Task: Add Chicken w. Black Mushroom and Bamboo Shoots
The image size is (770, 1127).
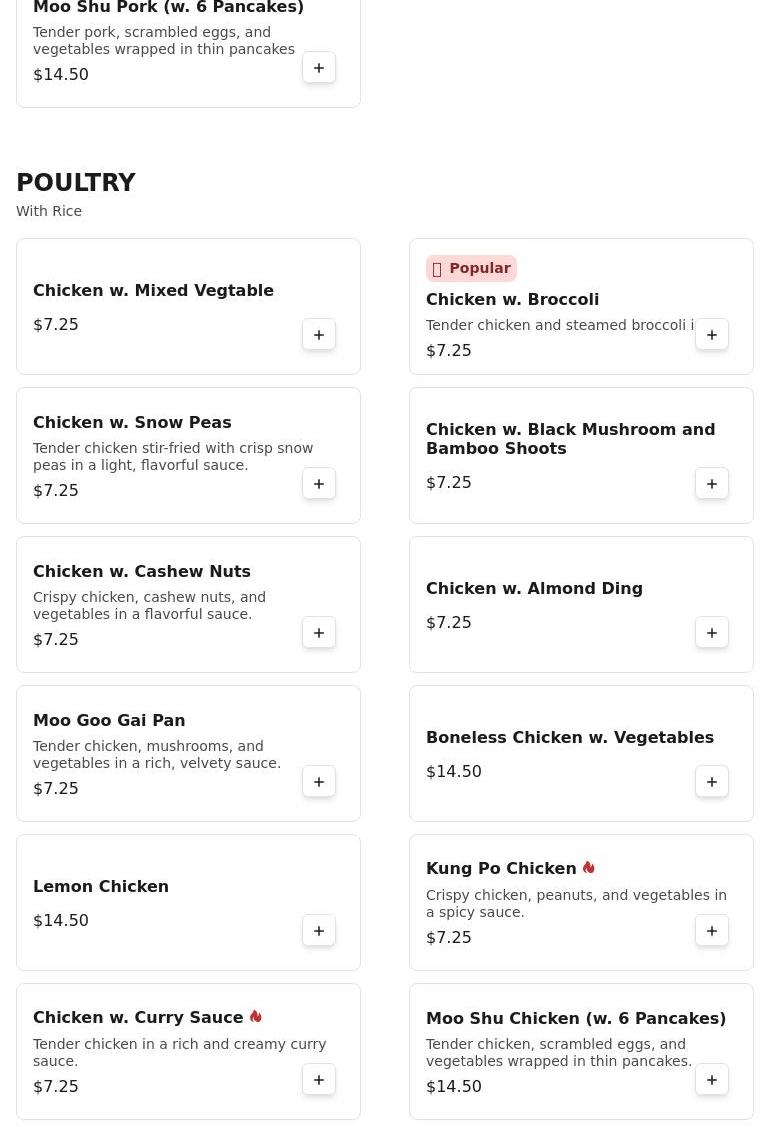Action: pyautogui.click(x=712, y=484)
